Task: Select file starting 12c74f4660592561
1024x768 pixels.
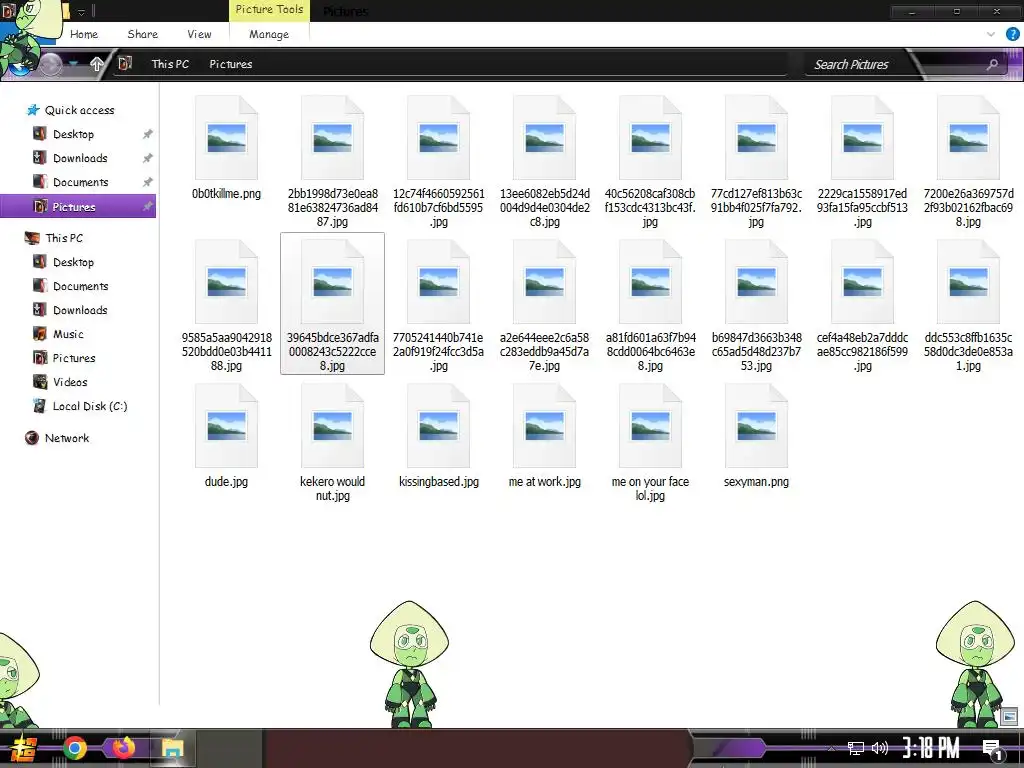Action: [438, 160]
